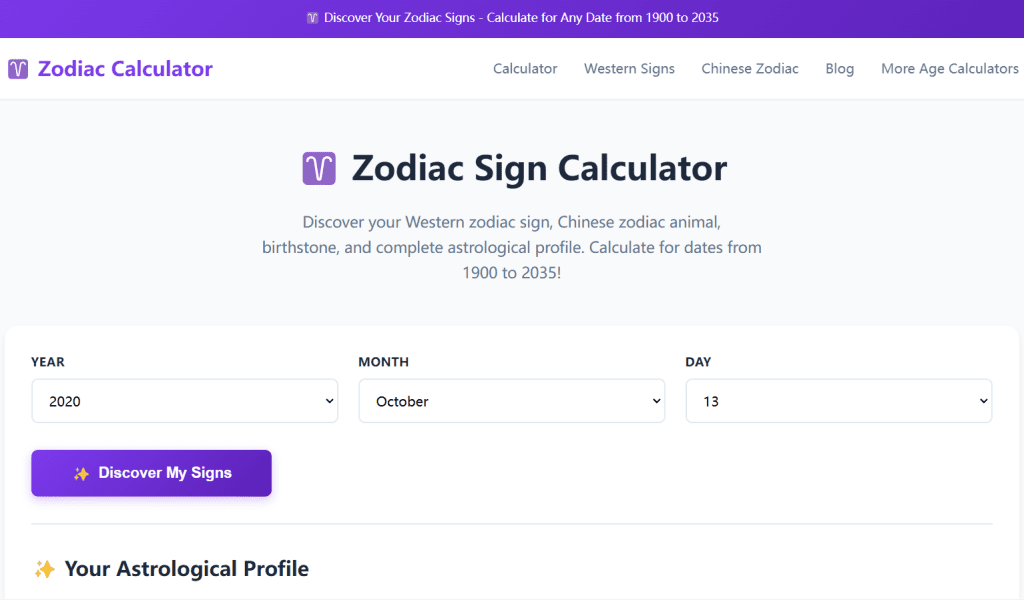The height and width of the screenshot is (602, 1024).
Task: Click the Aries ram icon in the header logo
Action: [16, 68]
